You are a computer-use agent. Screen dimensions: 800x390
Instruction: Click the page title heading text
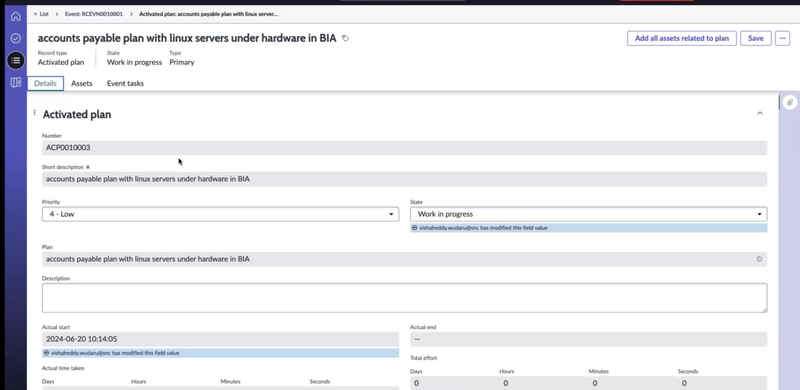coord(187,38)
